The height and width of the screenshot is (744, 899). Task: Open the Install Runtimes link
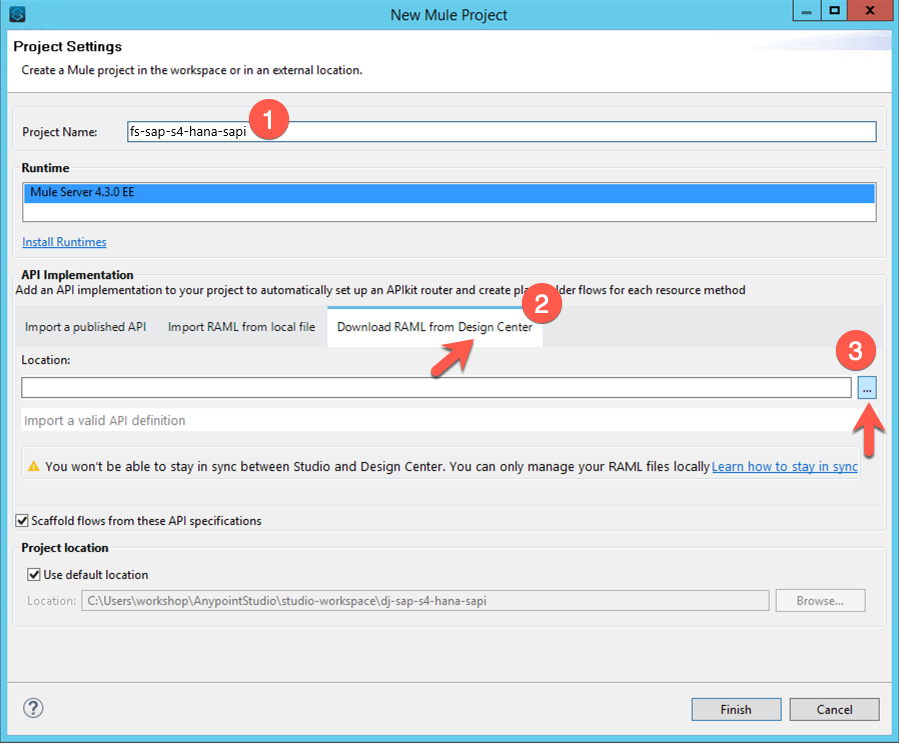[64, 242]
